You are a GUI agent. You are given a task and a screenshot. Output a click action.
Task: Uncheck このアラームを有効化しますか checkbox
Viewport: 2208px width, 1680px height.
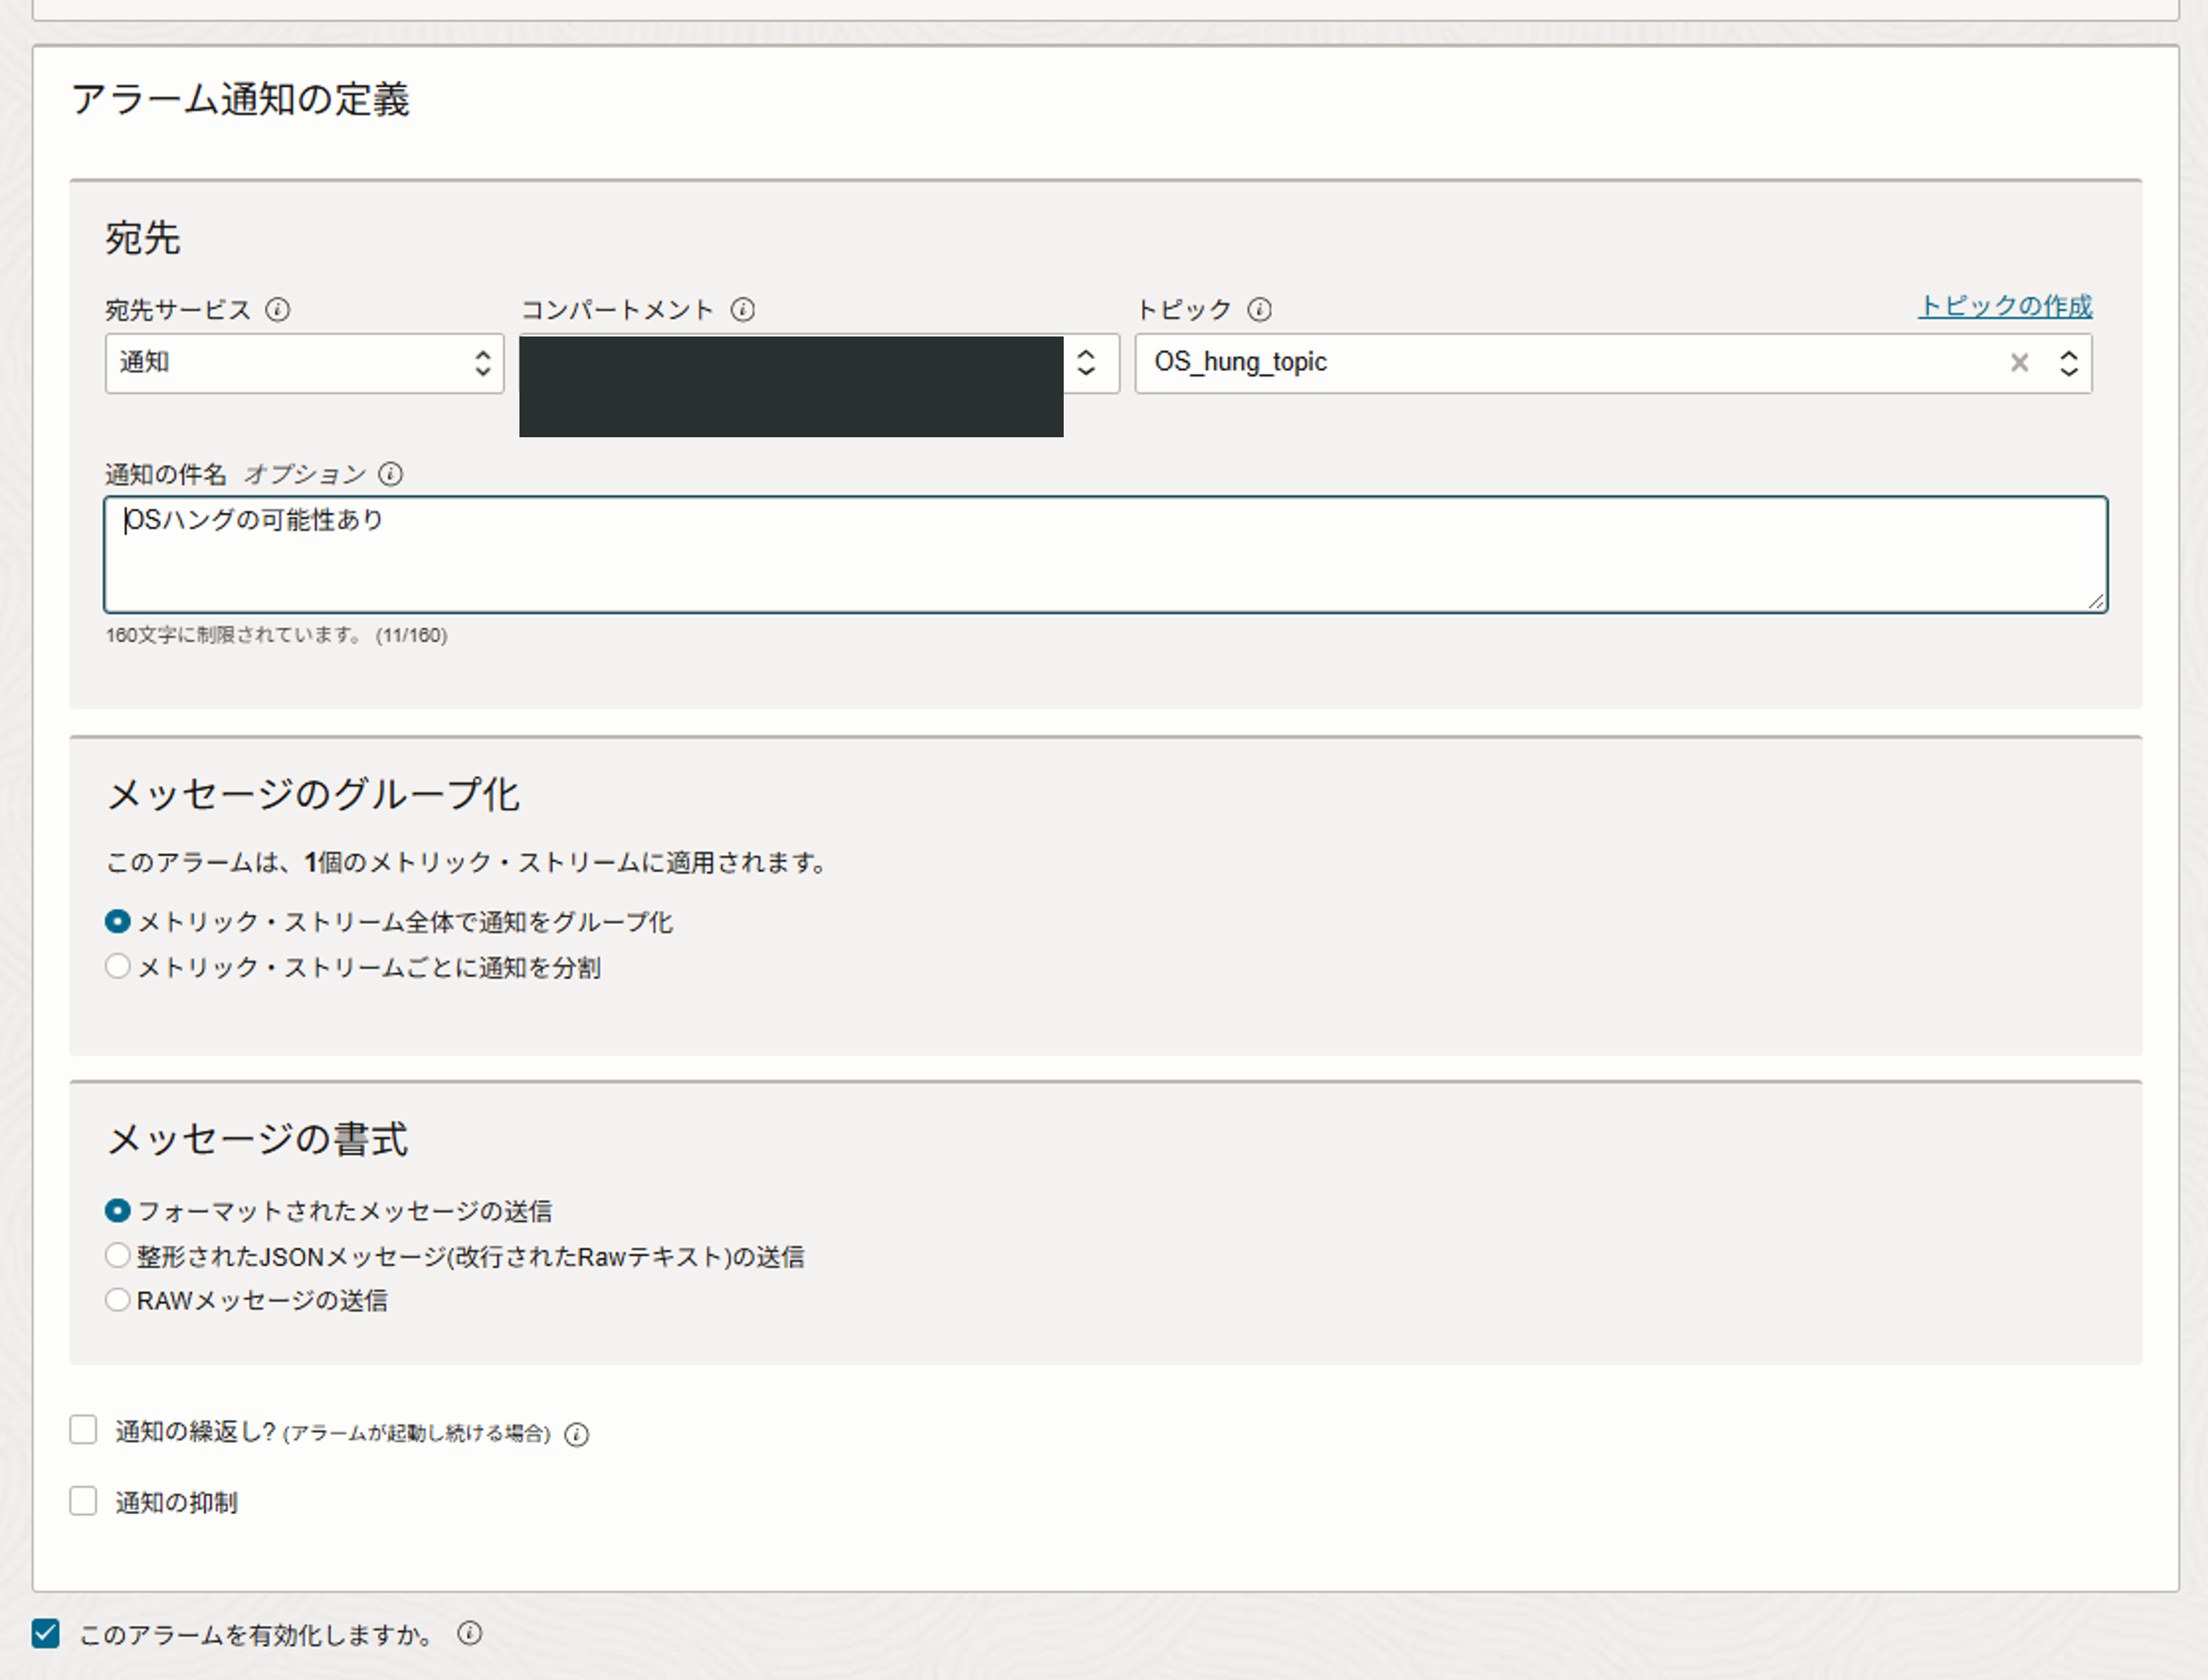tap(46, 1633)
